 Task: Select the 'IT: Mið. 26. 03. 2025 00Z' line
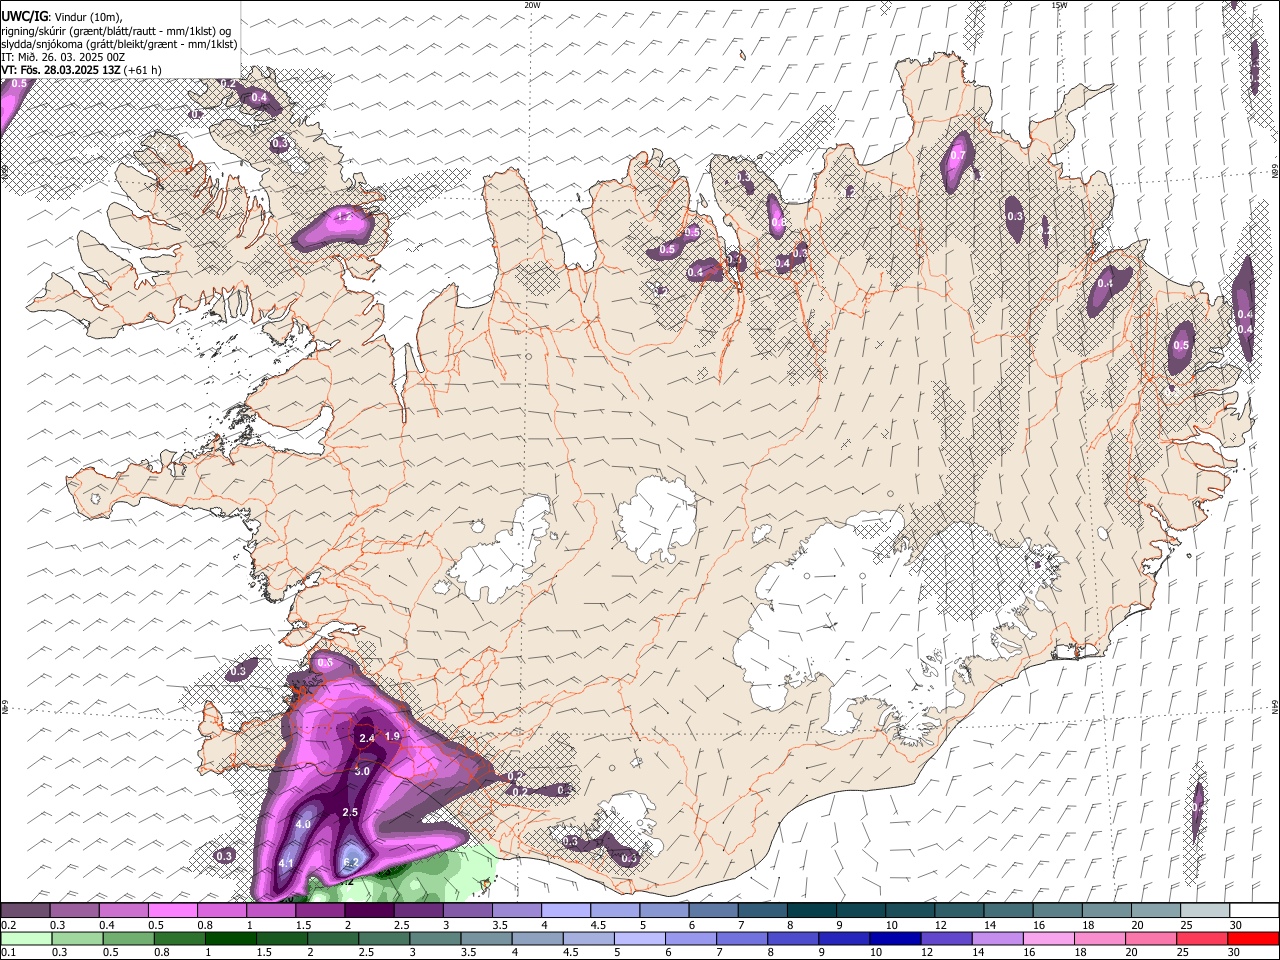(x=63, y=57)
